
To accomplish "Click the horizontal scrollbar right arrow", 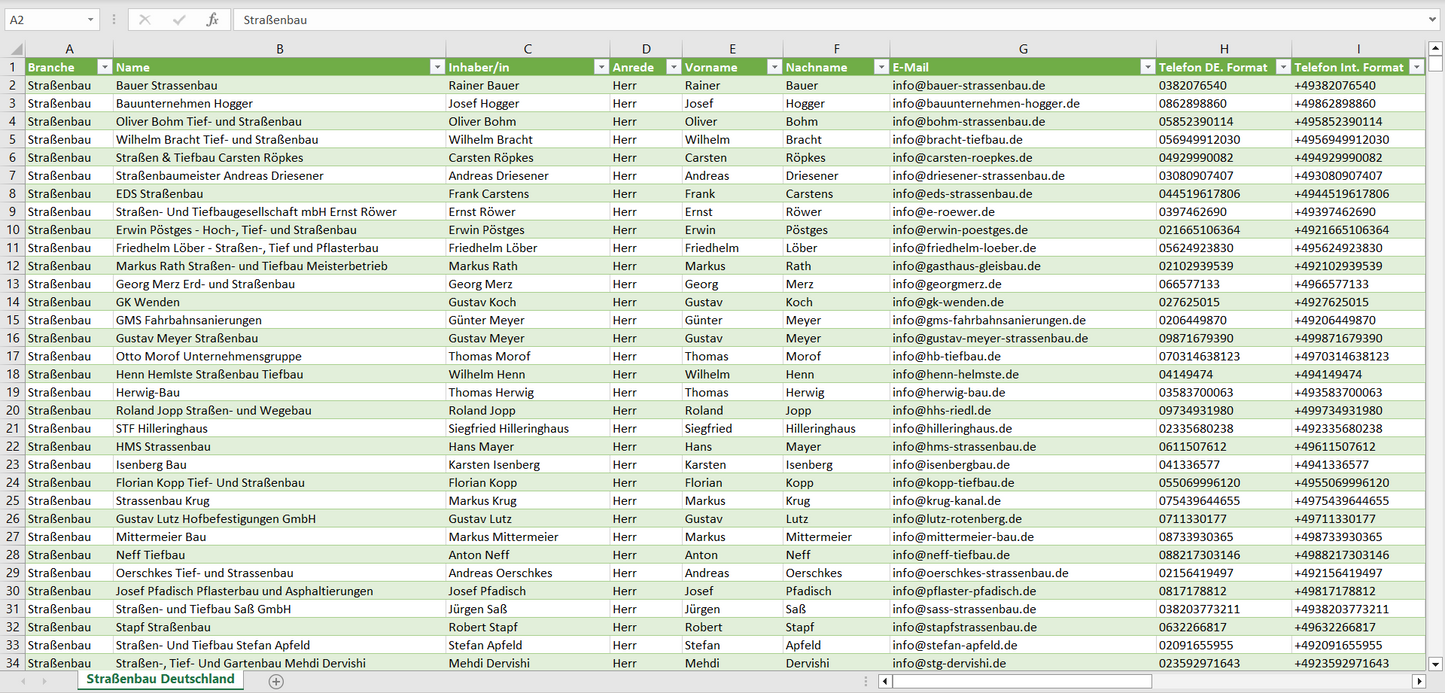I will point(1418,681).
